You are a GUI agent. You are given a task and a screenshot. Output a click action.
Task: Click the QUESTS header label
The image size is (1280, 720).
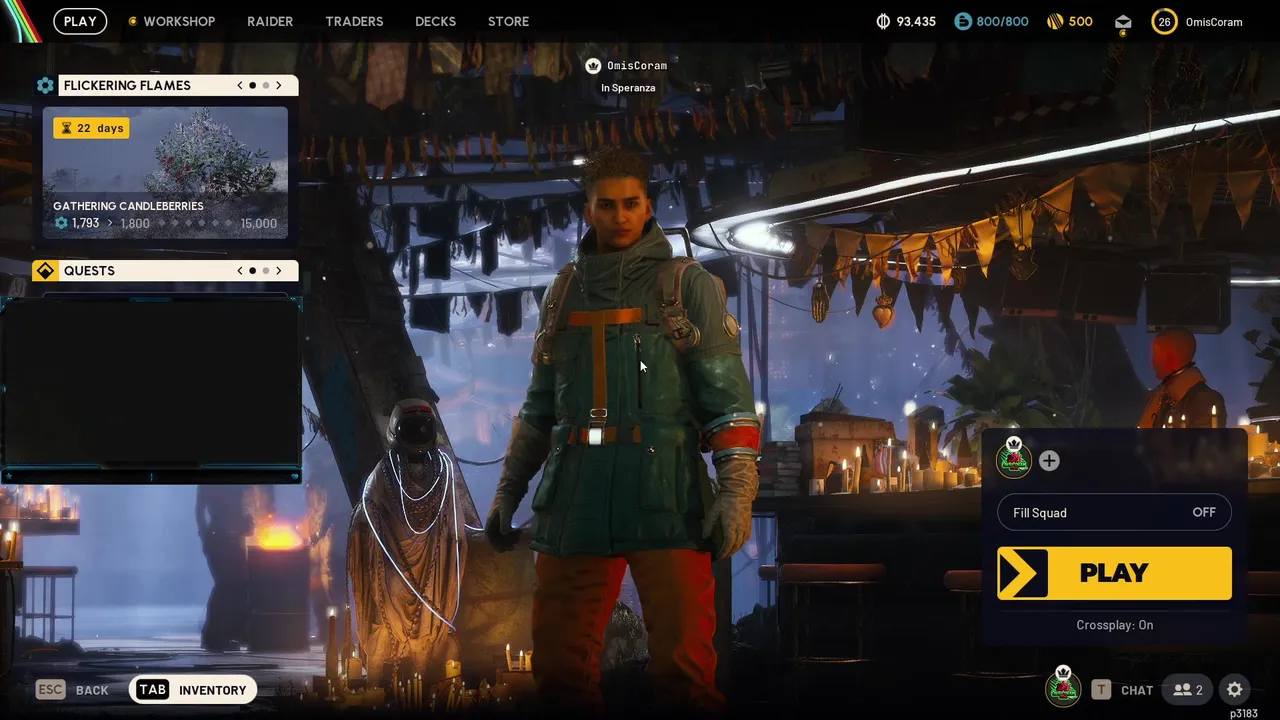[x=89, y=271]
